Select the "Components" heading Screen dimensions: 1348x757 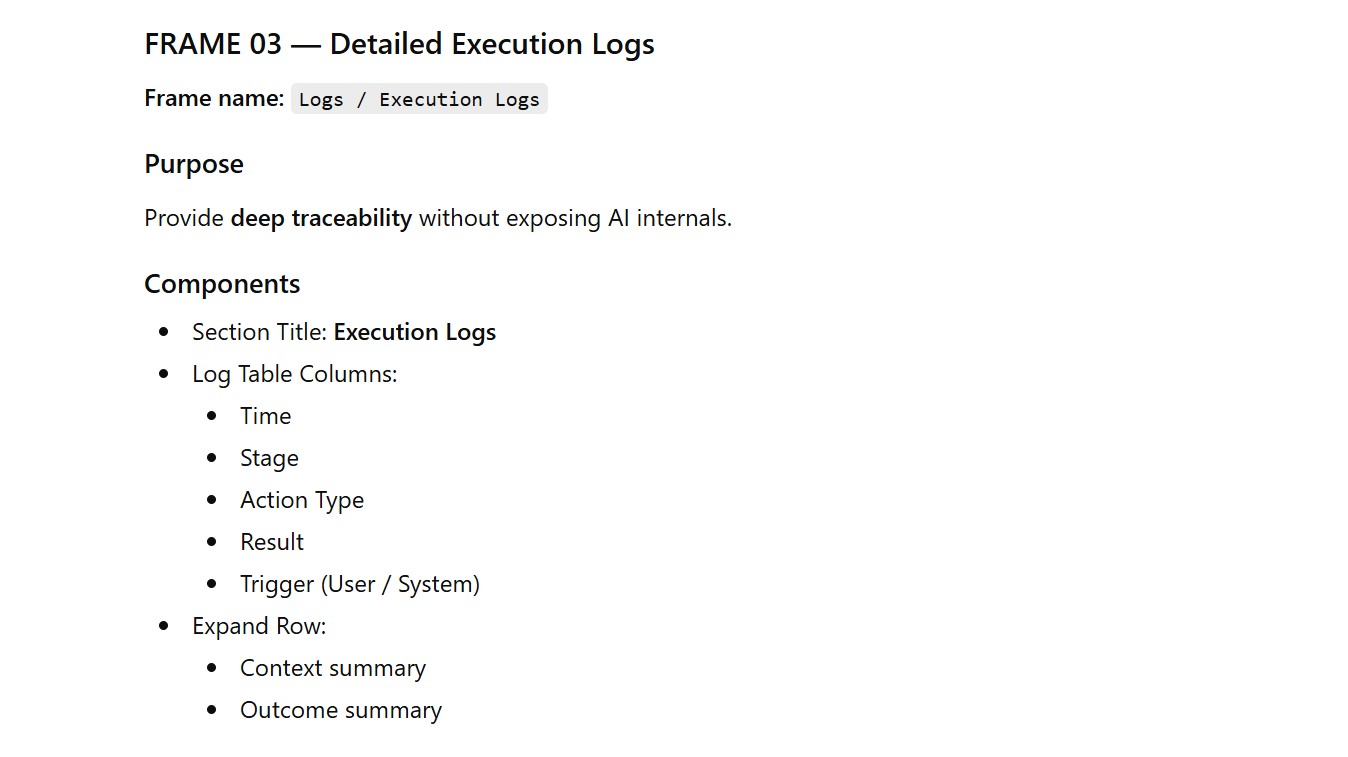(222, 284)
